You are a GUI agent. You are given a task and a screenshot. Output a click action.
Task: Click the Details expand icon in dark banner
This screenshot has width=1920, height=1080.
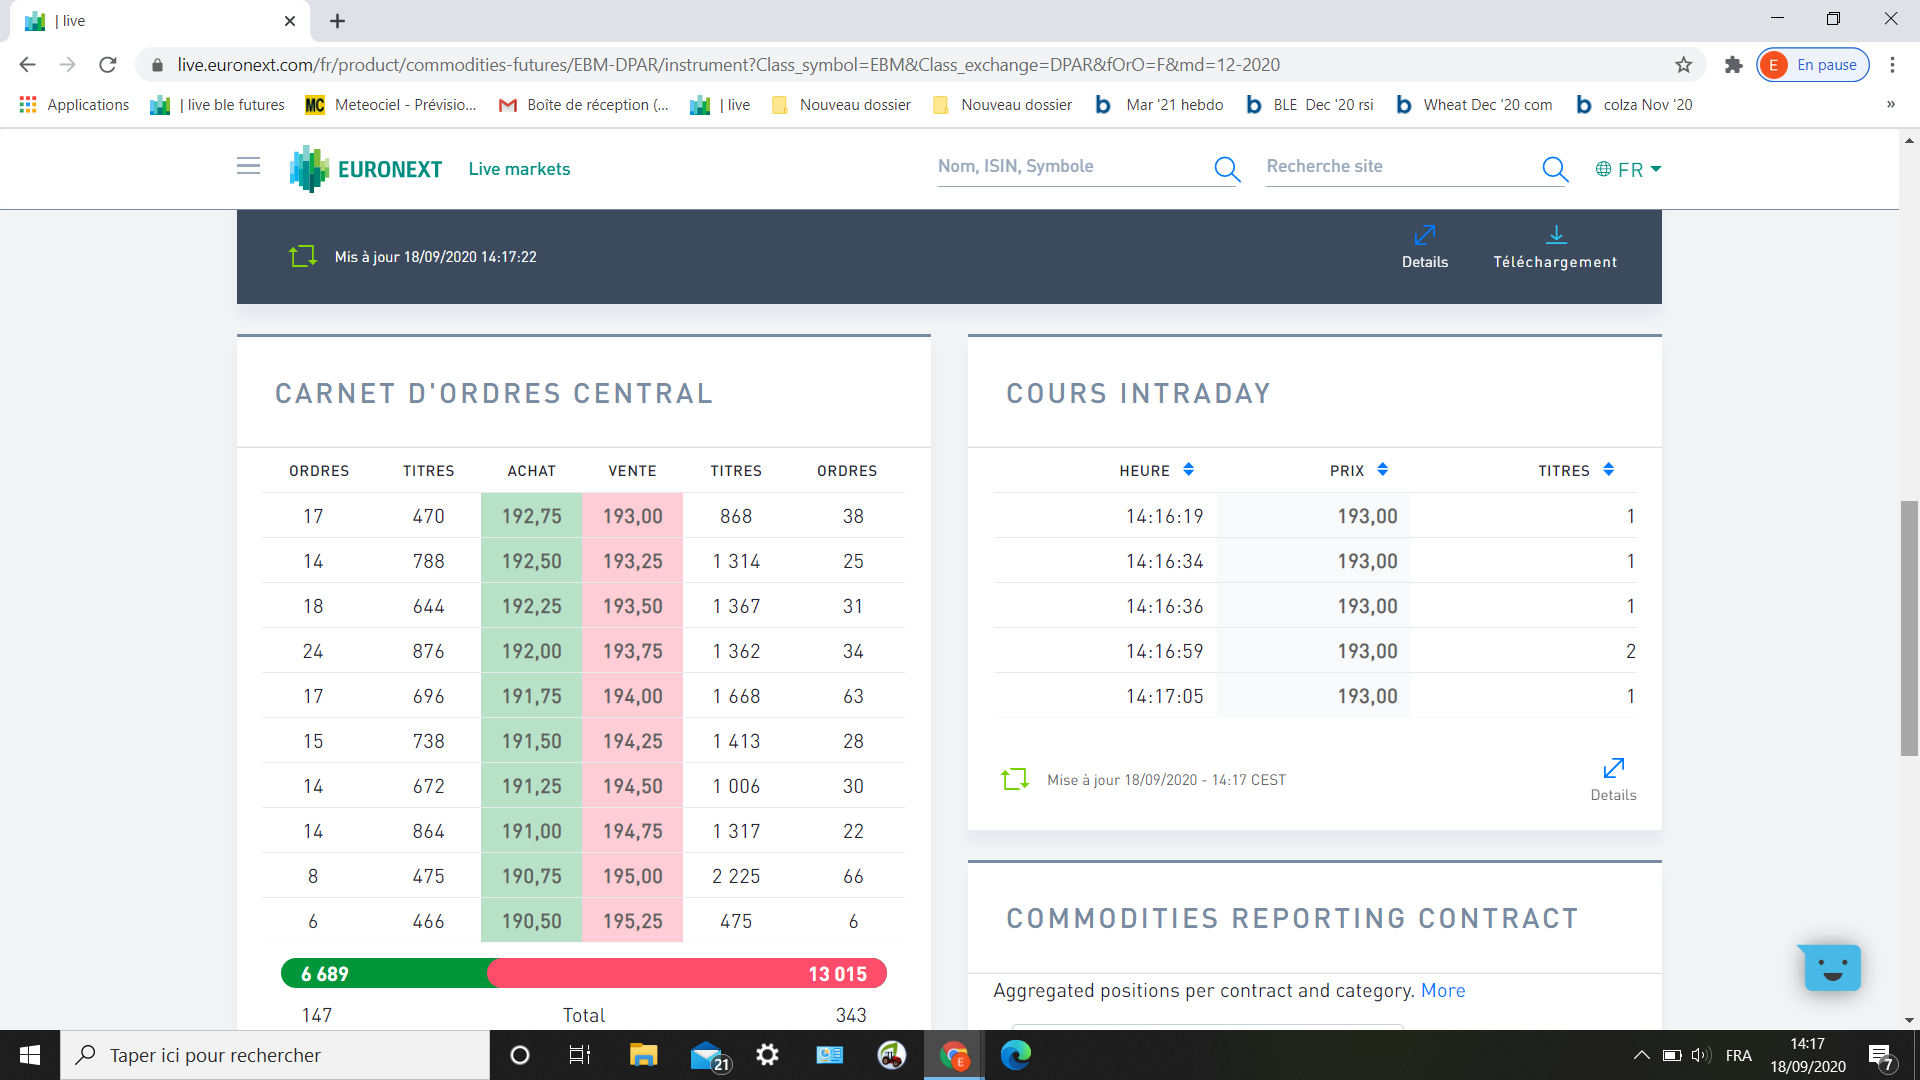(1424, 235)
